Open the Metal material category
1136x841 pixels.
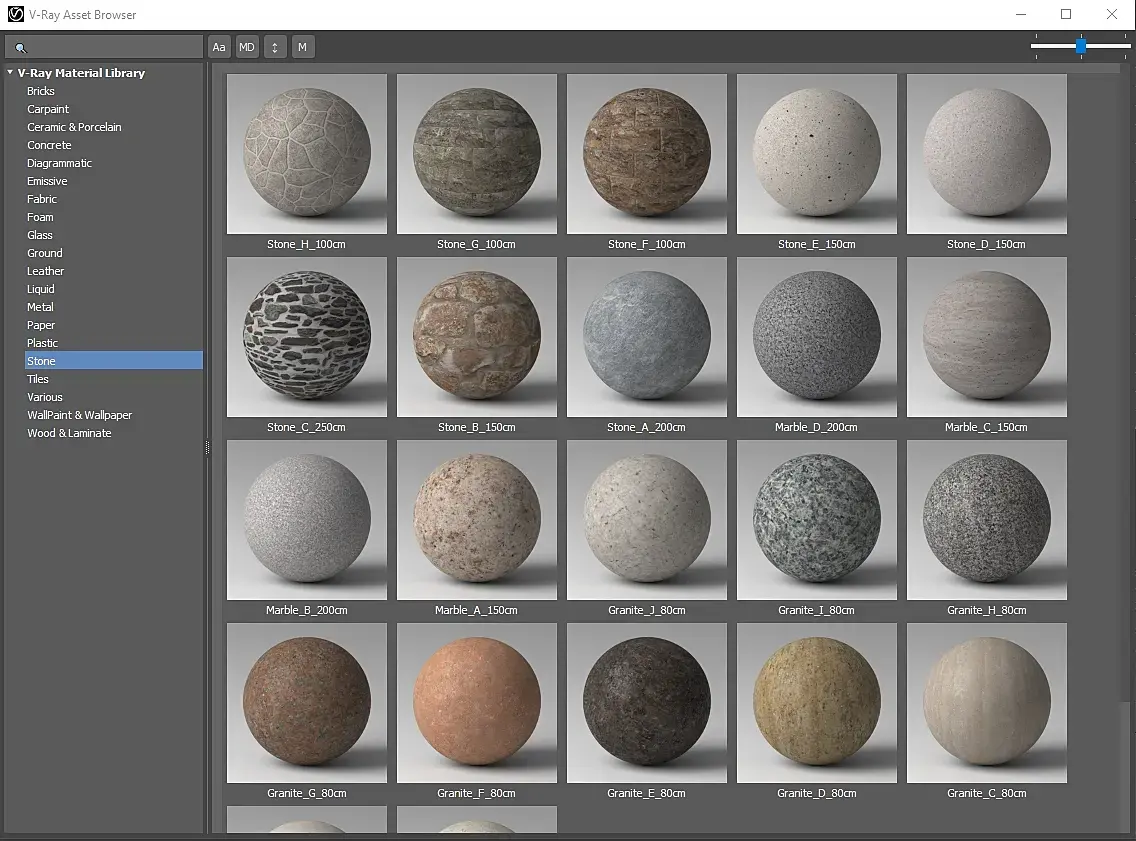click(x=40, y=307)
